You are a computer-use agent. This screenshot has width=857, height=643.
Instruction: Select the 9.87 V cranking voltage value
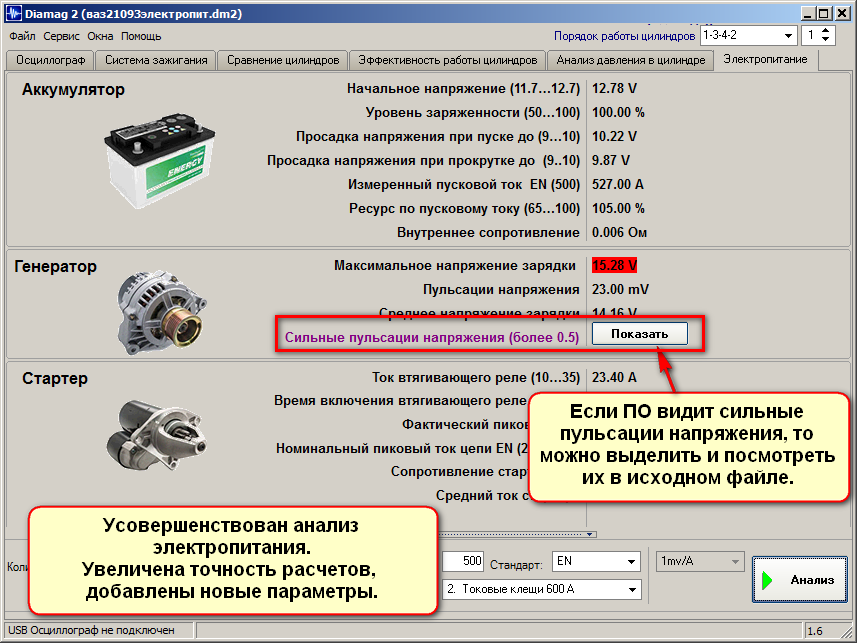pos(611,161)
